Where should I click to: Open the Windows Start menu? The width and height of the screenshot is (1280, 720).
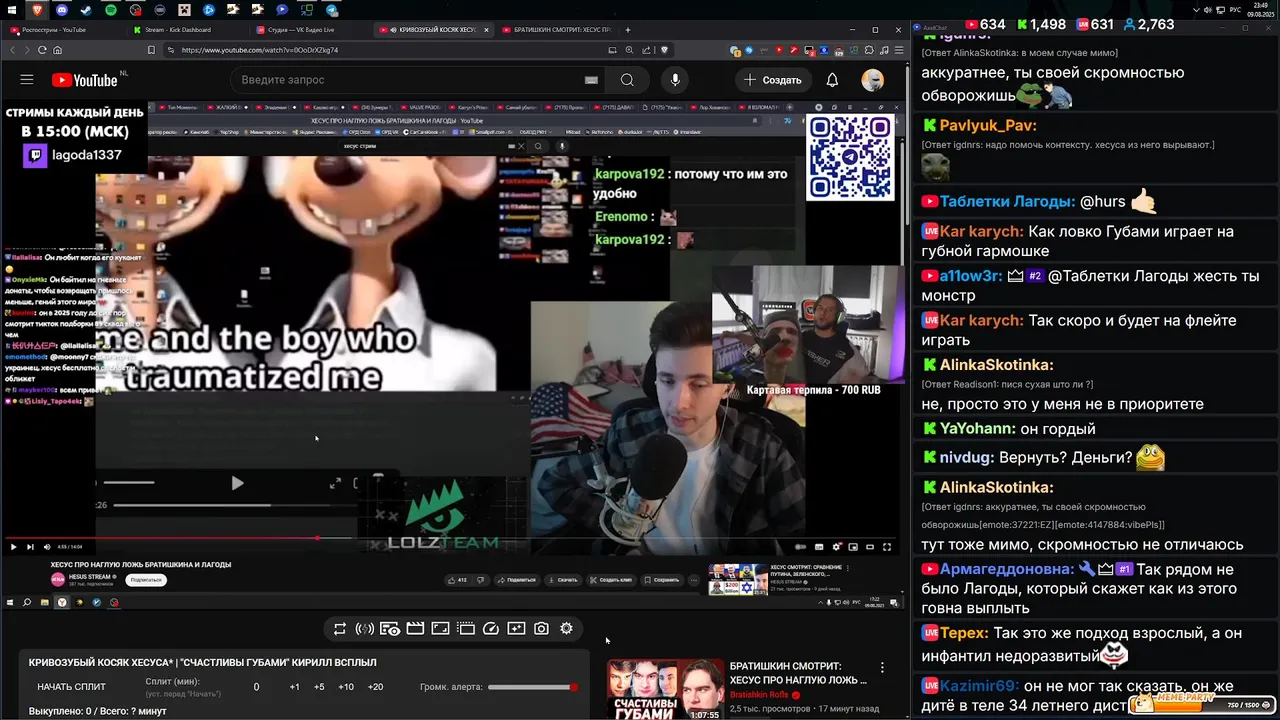click(x=11, y=9)
